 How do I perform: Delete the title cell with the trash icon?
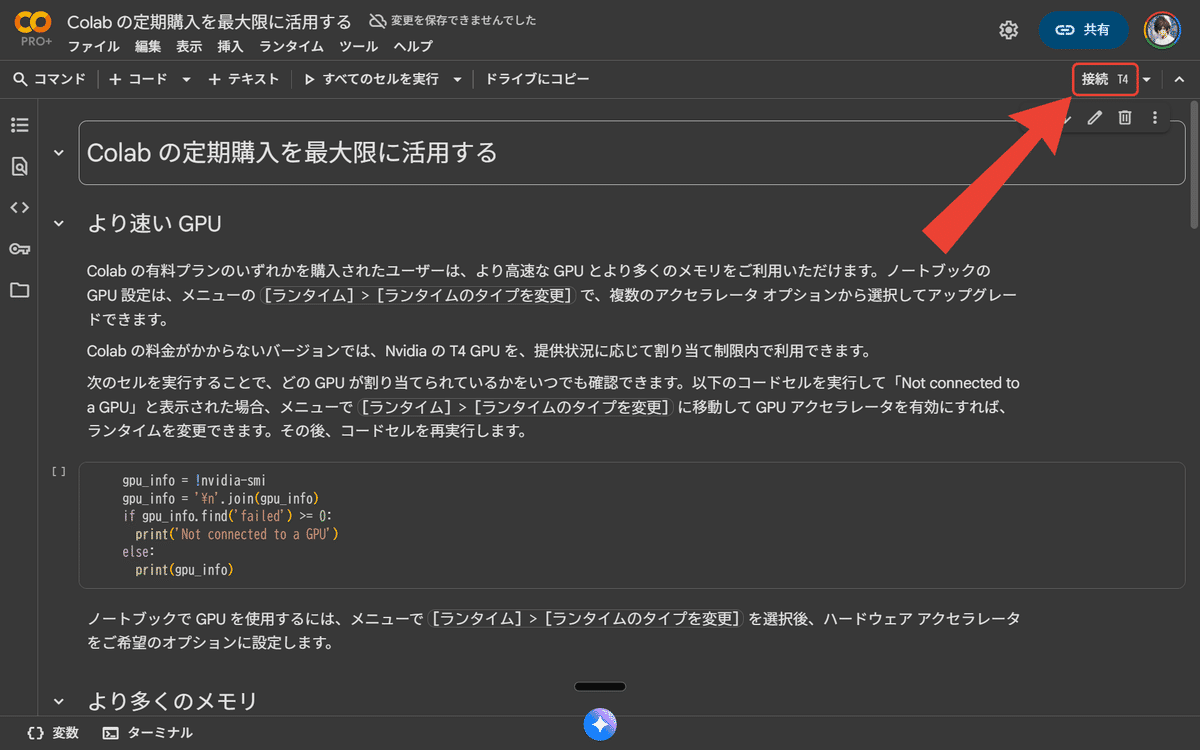[x=1125, y=118]
